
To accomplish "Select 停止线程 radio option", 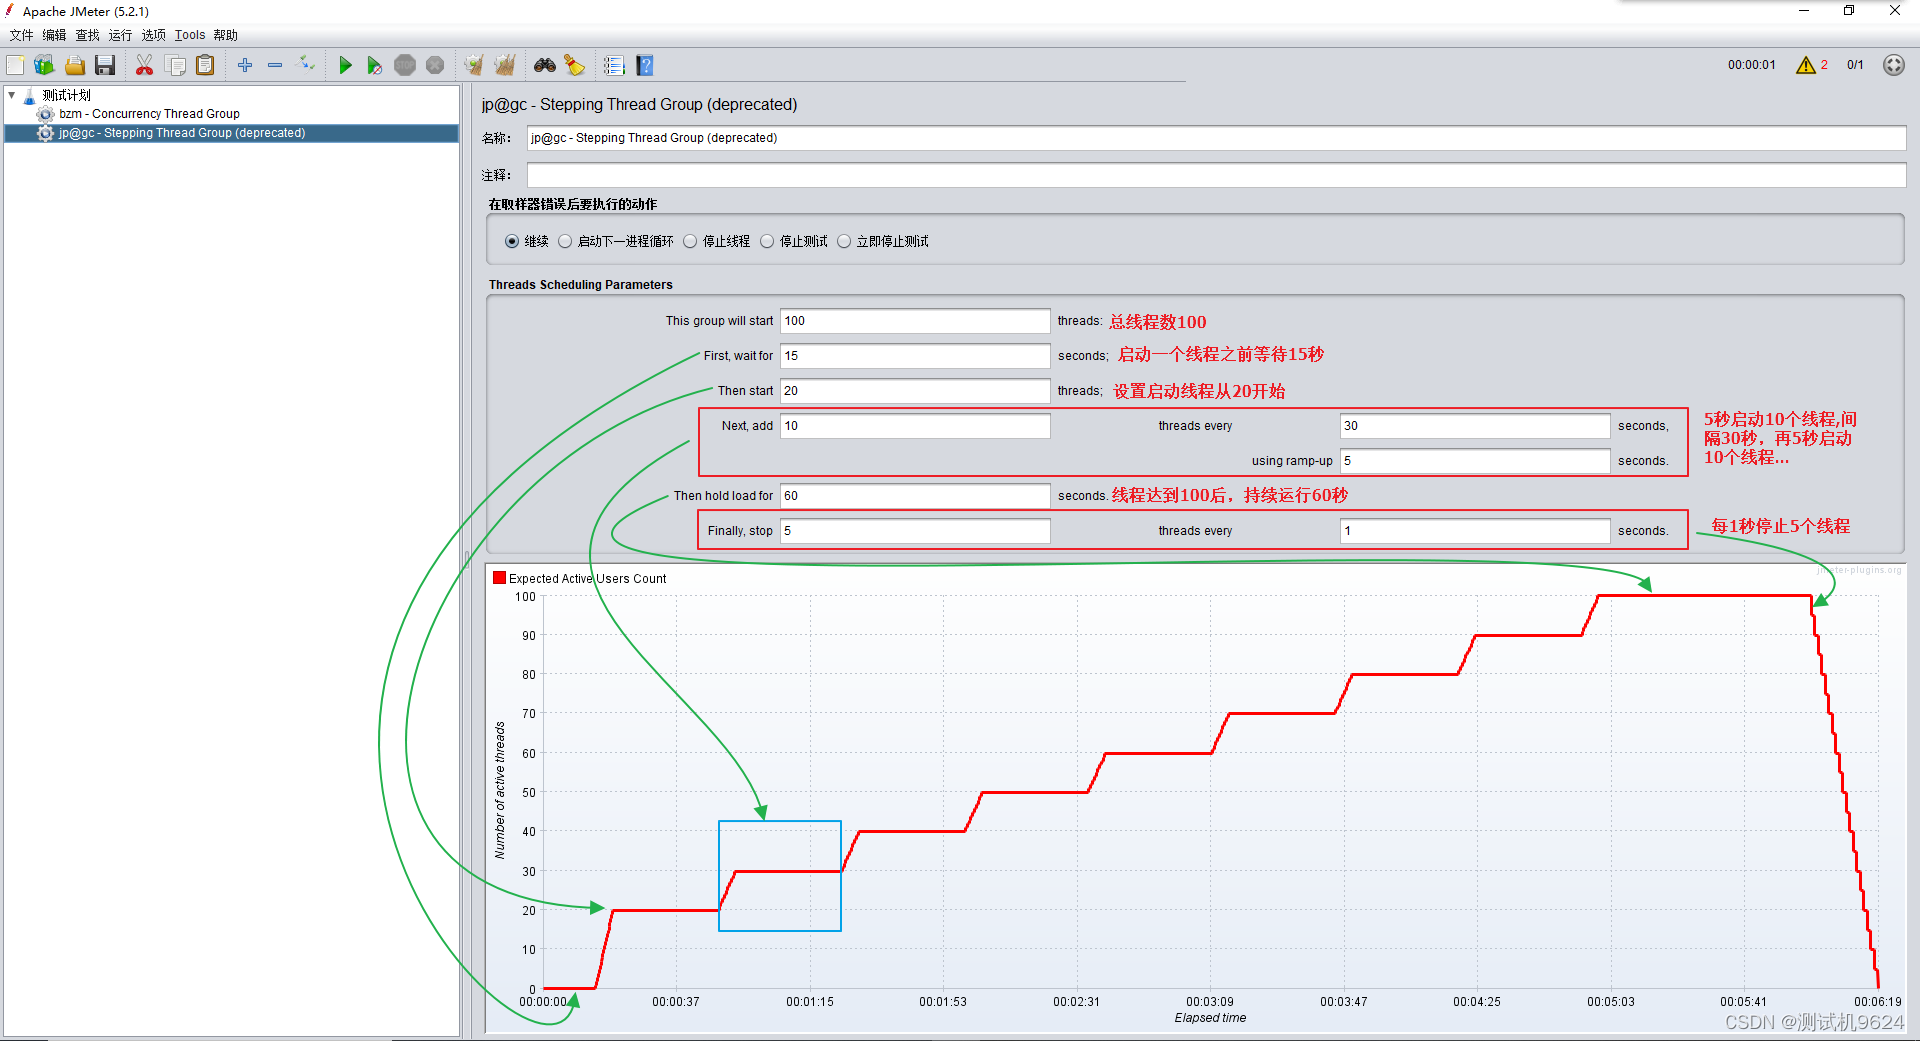I will click(x=690, y=241).
